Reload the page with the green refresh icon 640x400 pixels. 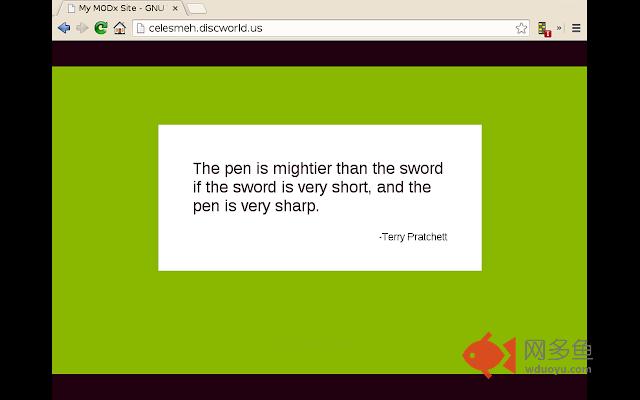[x=101, y=28]
